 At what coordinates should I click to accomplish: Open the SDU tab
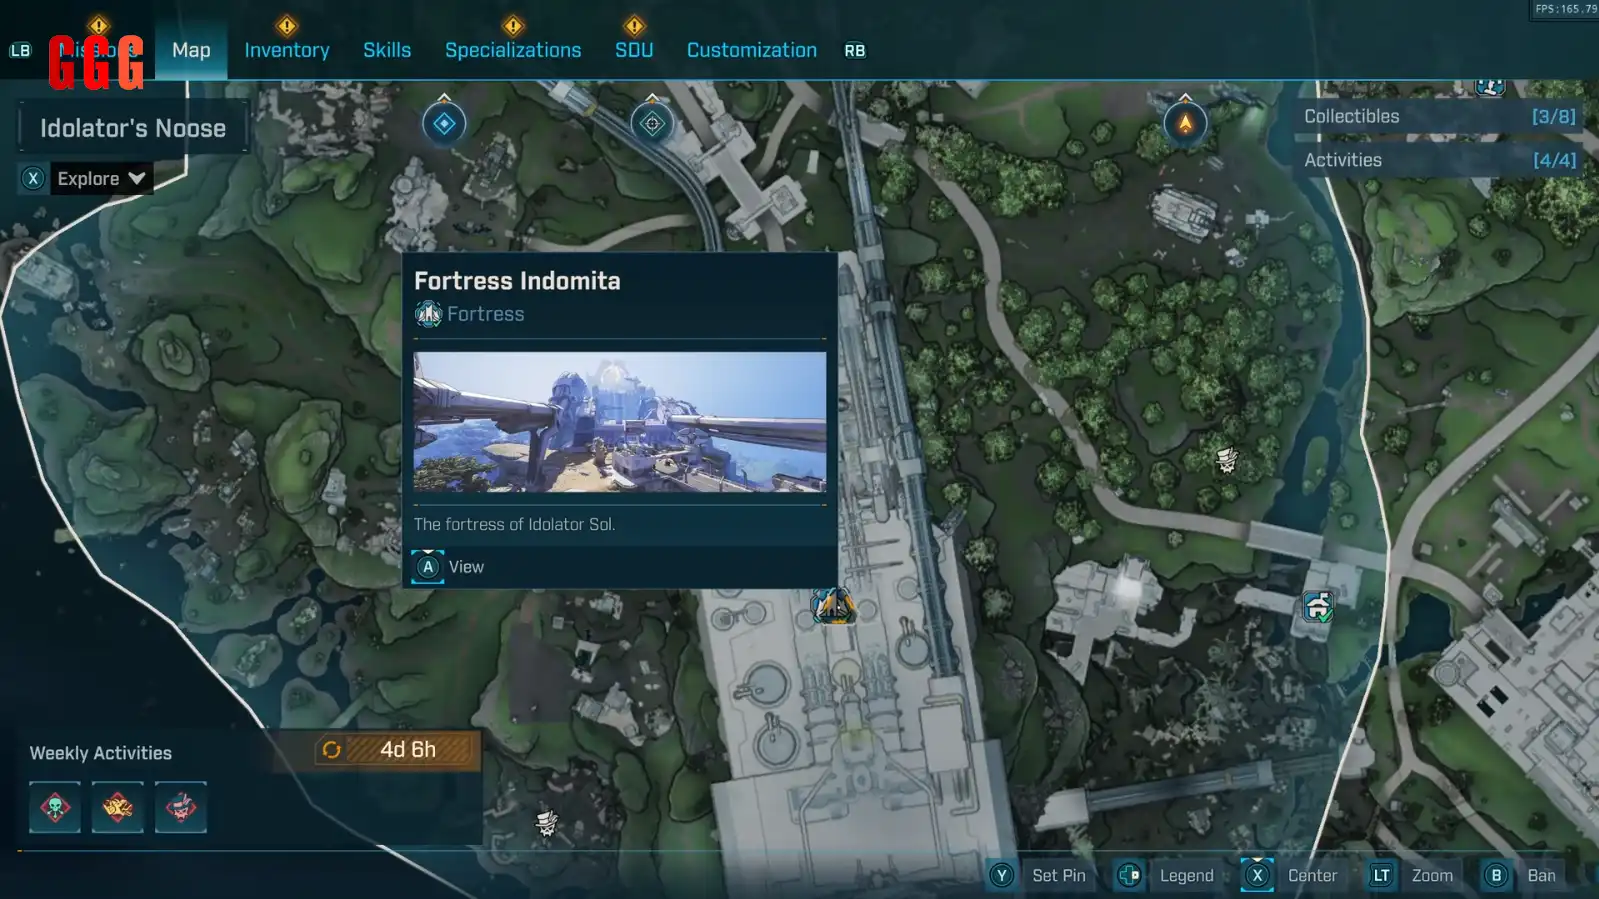(634, 50)
